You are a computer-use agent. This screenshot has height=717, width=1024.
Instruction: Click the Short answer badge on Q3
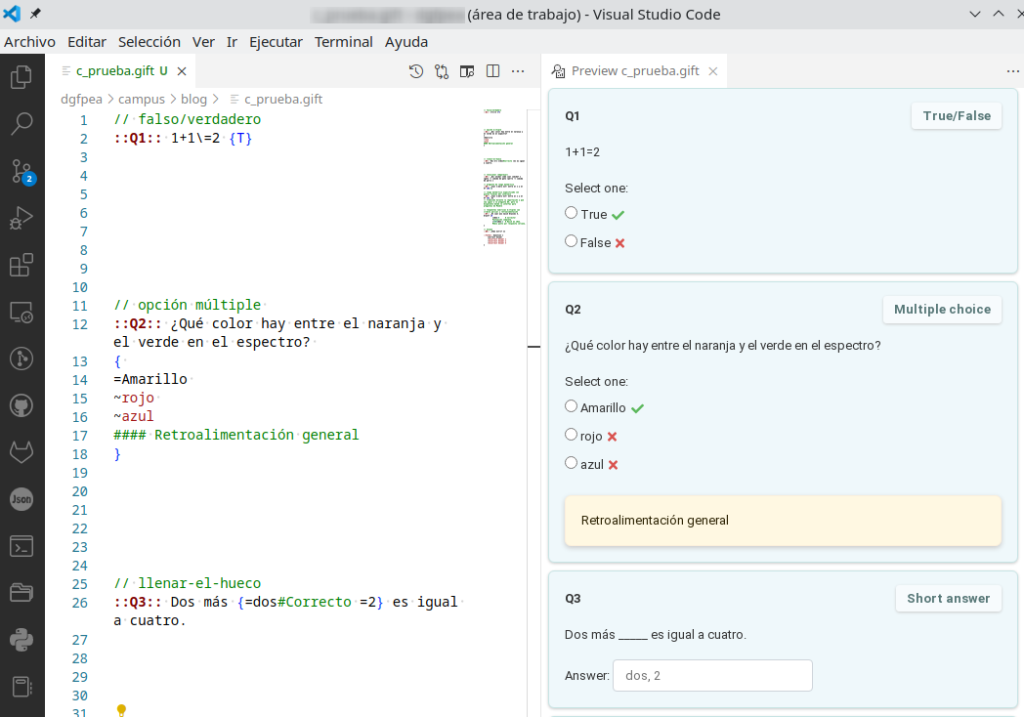[948, 599]
